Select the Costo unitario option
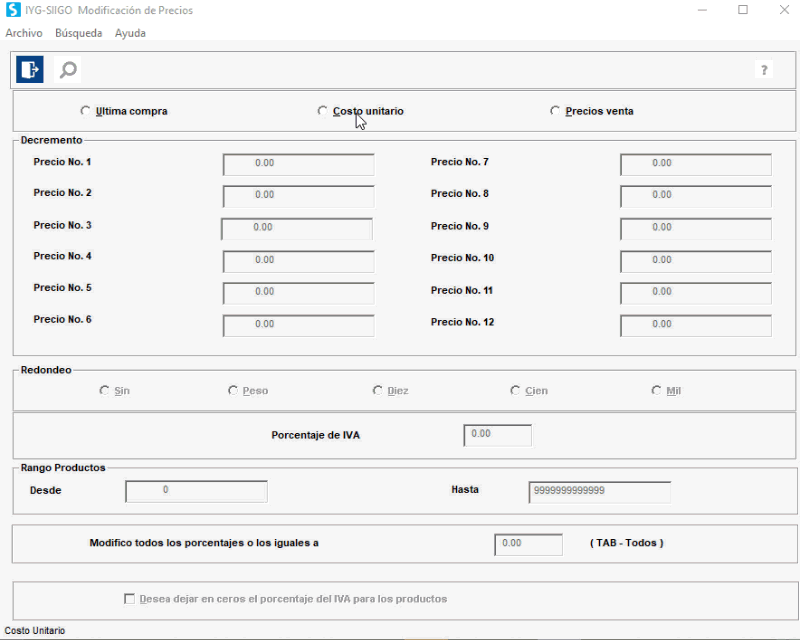The width and height of the screenshot is (800, 640). click(323, 111)
